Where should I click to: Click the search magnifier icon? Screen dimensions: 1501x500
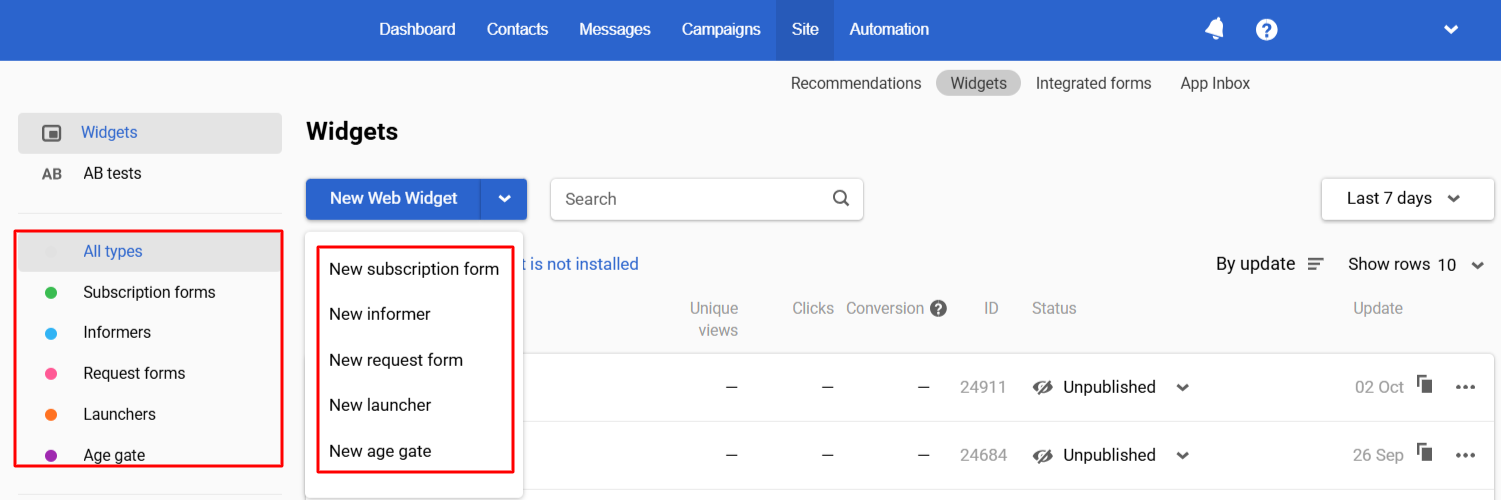pos(841,198)
